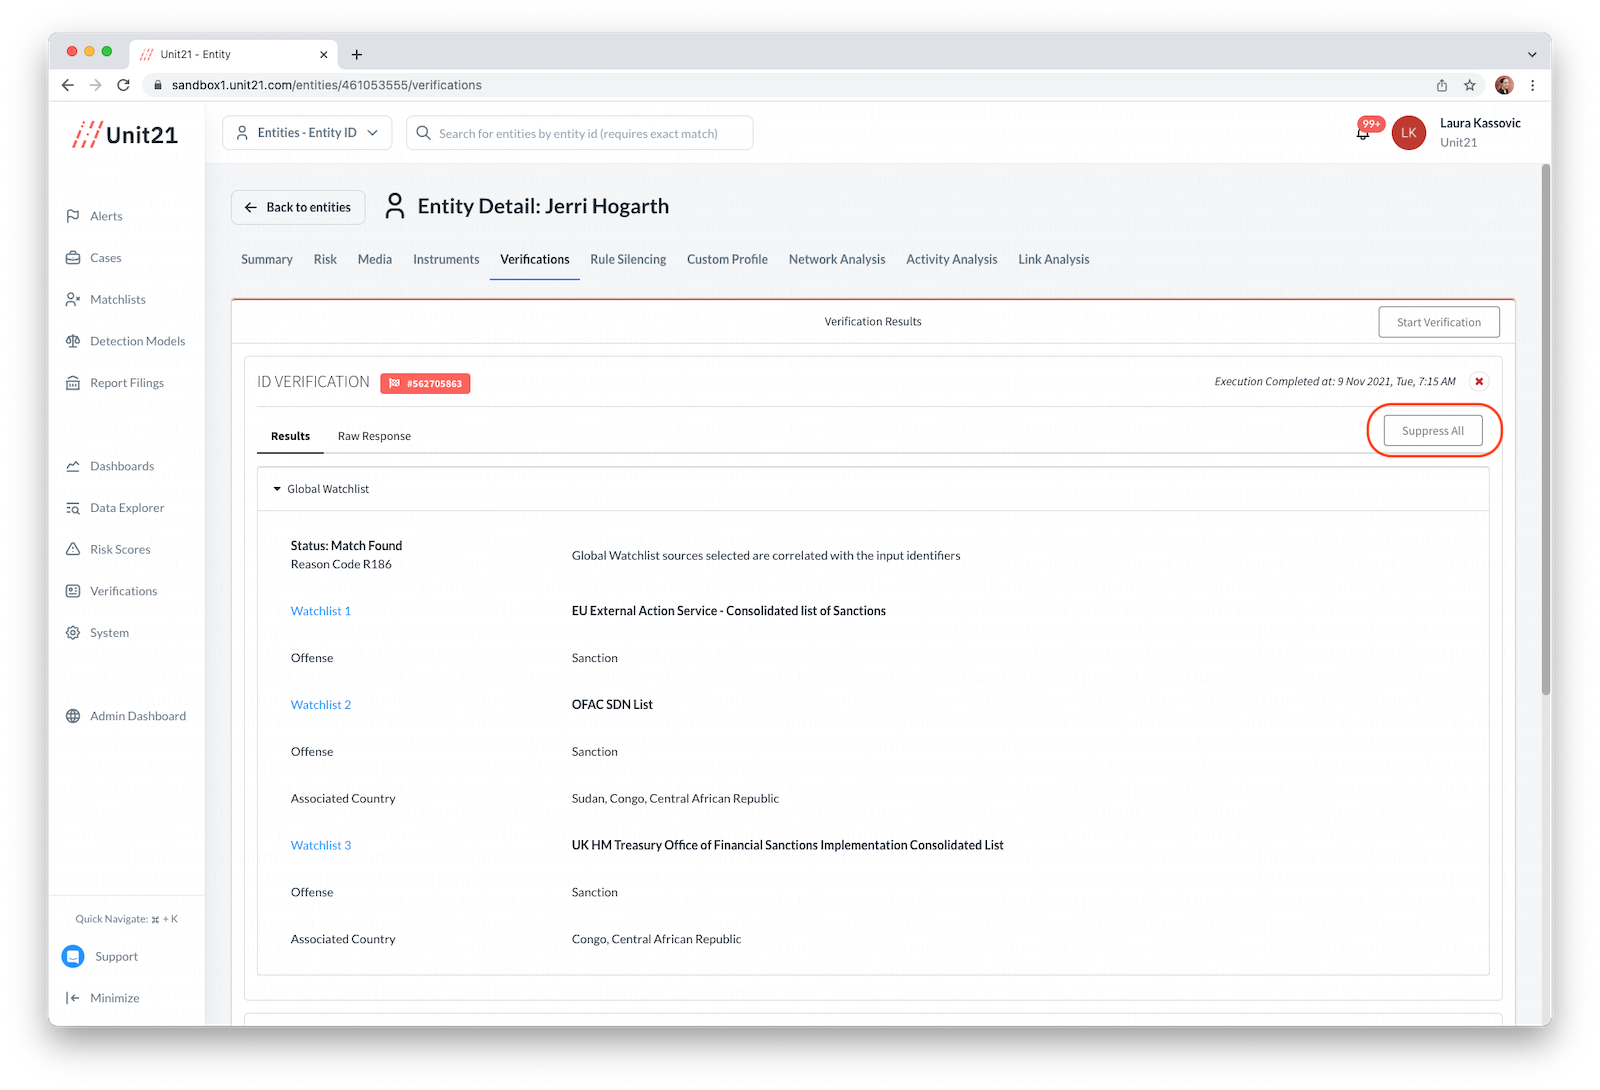The height and width of the screenshot is (1090, 1600).
Task: Click 'Status: Match Found' text
Action: pos(346,546)
